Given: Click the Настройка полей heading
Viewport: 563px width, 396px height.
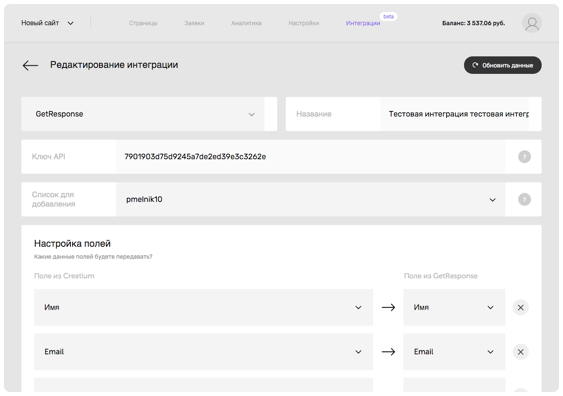Looking at the screenshot, I should (72, 243).
